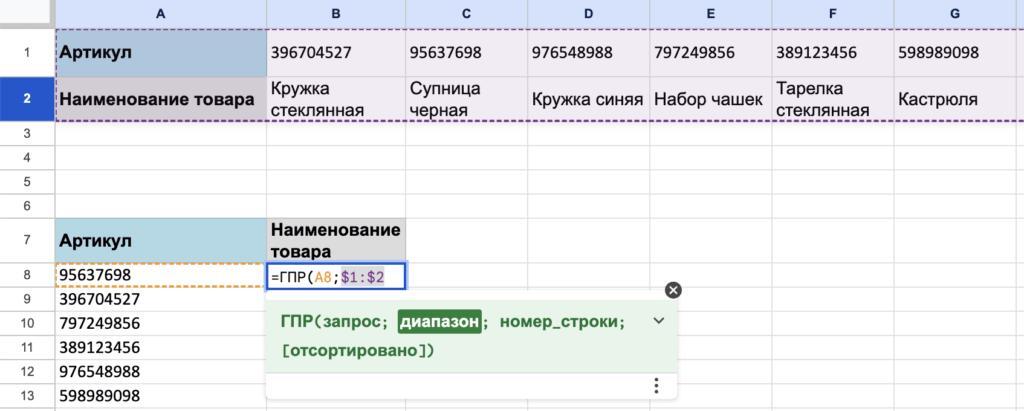Select cell with 95637698 in row 1

pyautogui.click(x=466, y=53)
